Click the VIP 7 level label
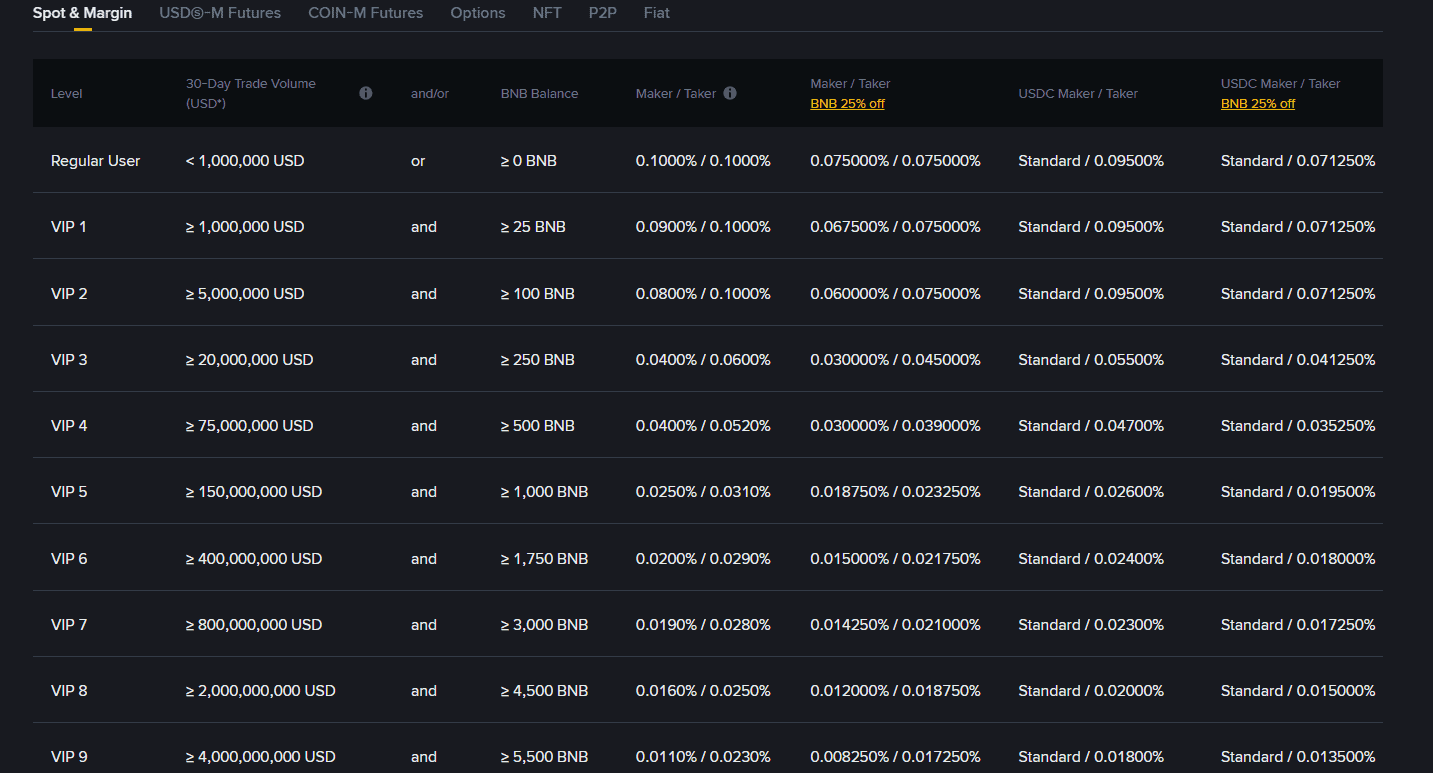Image resolution: width=1433 pixels, height=773 pixels. (69, 625)
